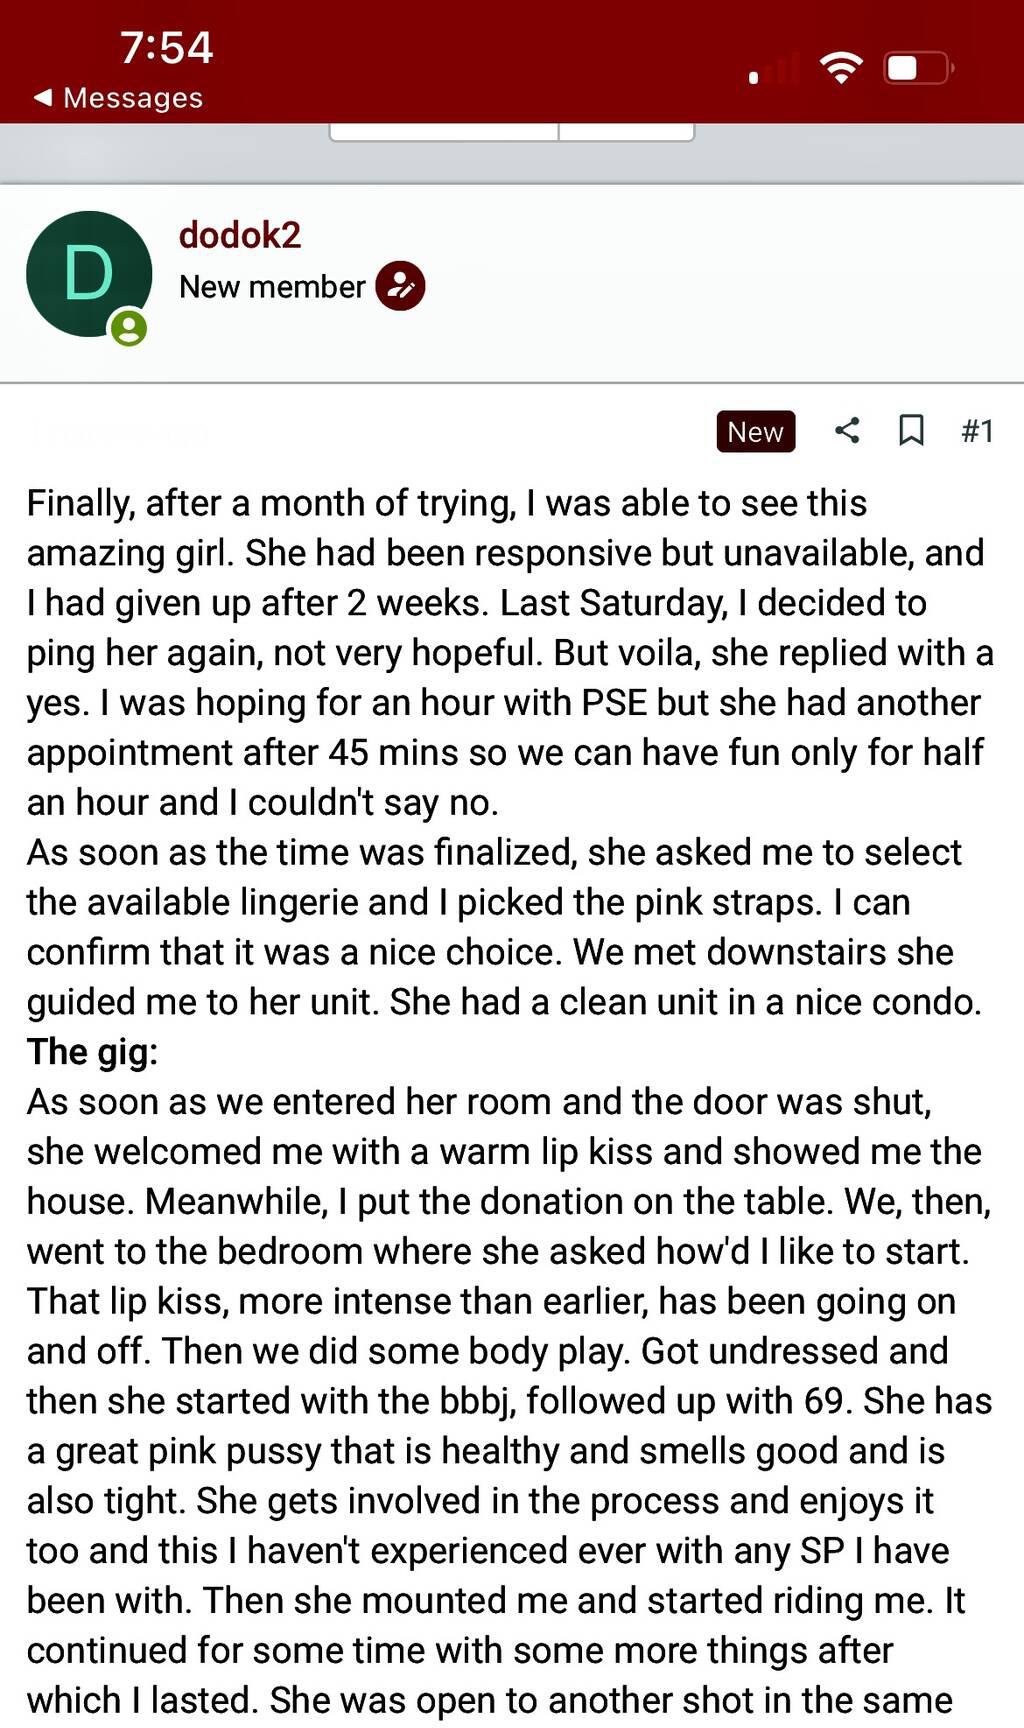The height and width of the screenshot is (1728, 1024).
Task: Tap the Messages label in status bar
Action: tap(133, 98)
